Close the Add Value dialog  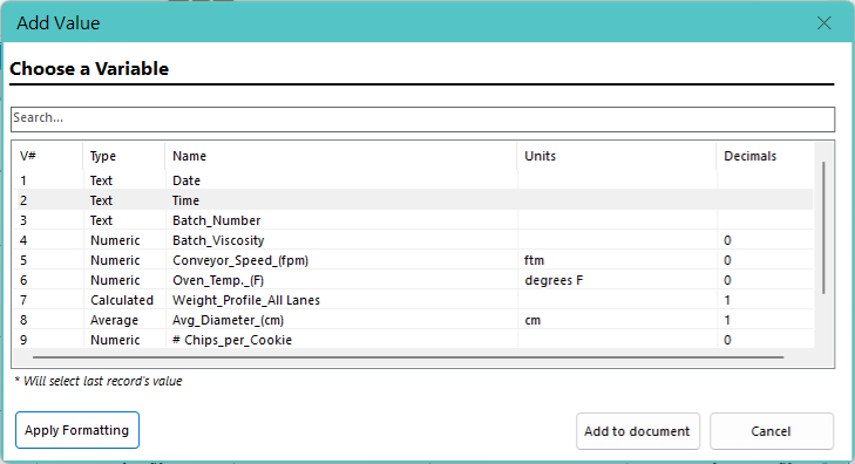click(x=824, y=23)
